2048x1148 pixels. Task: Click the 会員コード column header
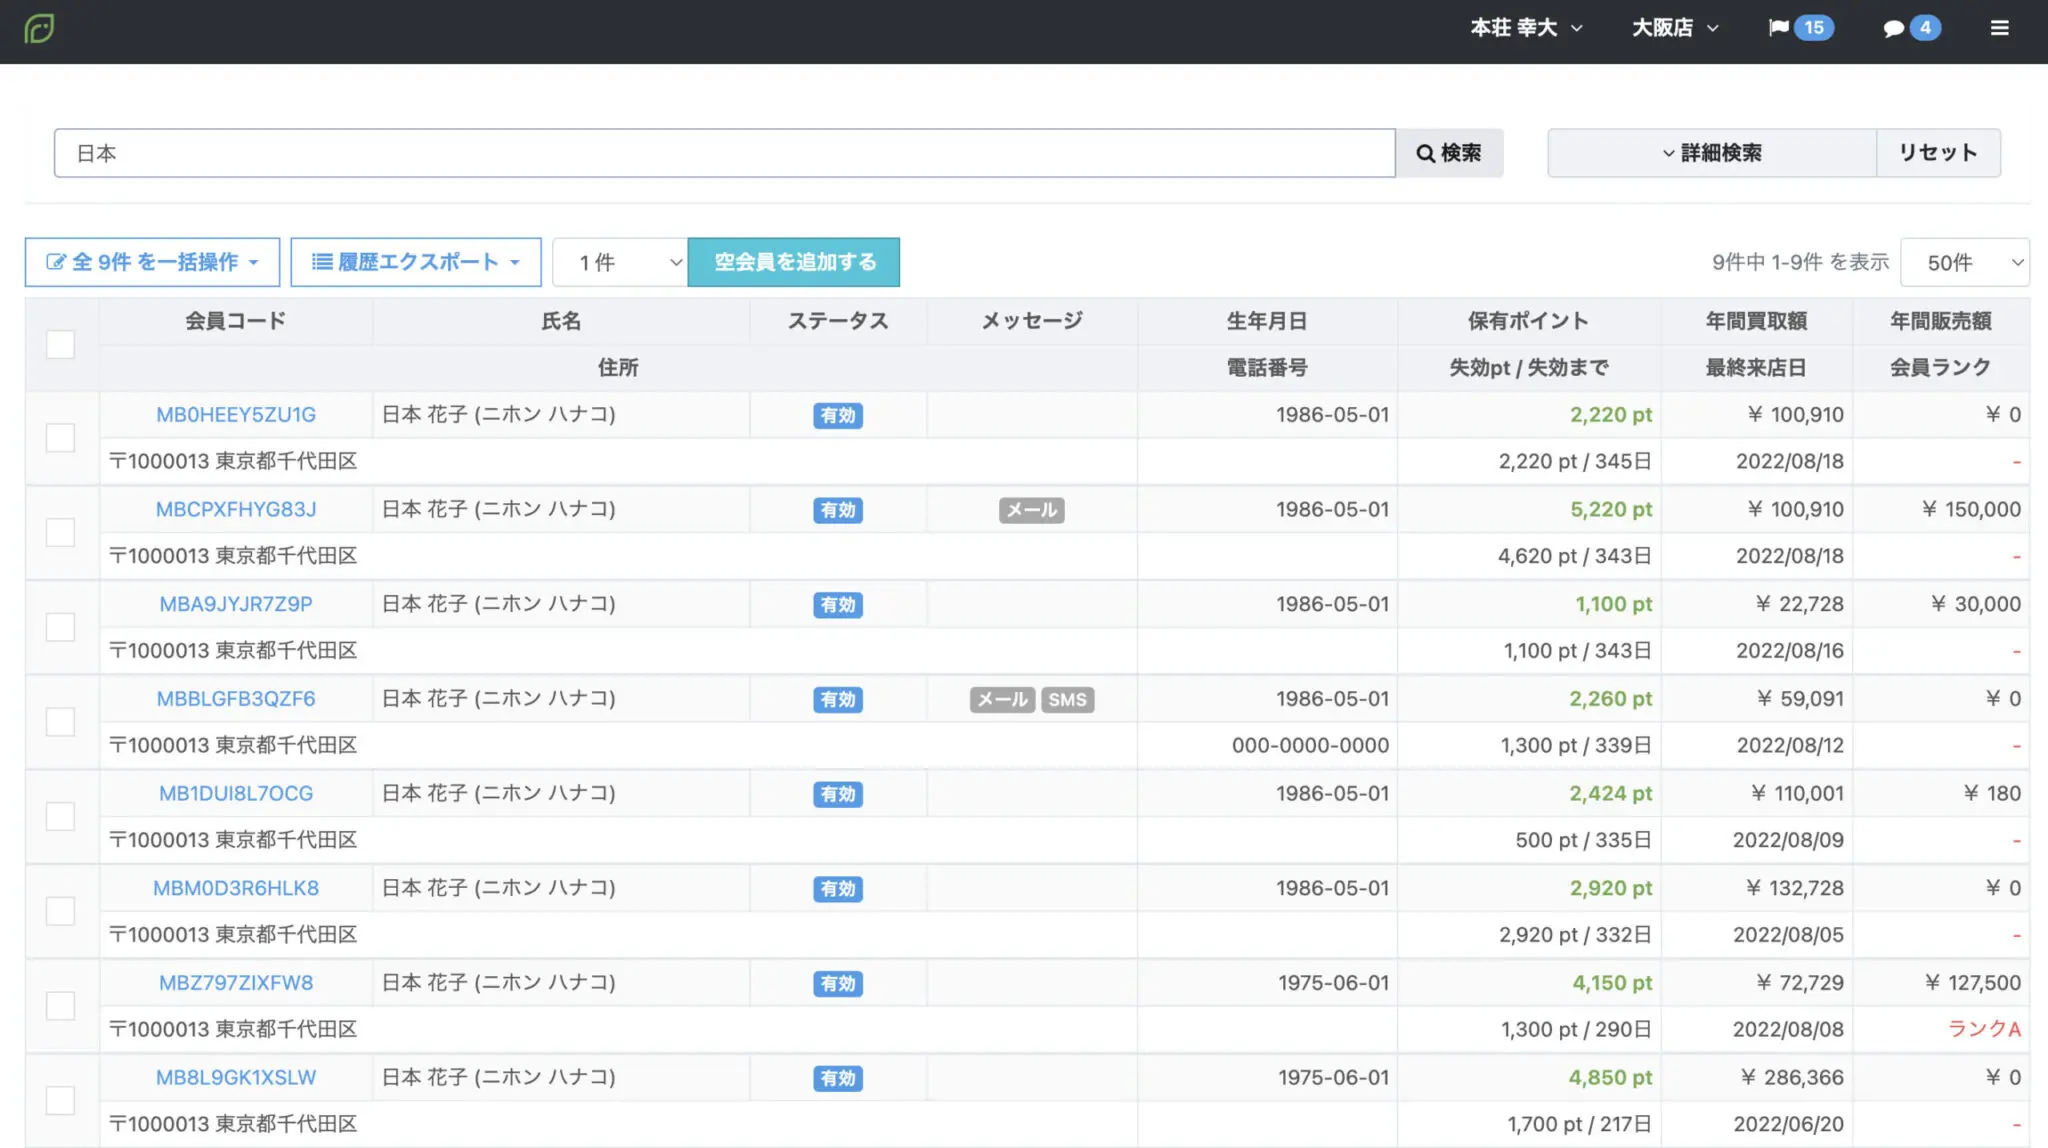(236, 321)
